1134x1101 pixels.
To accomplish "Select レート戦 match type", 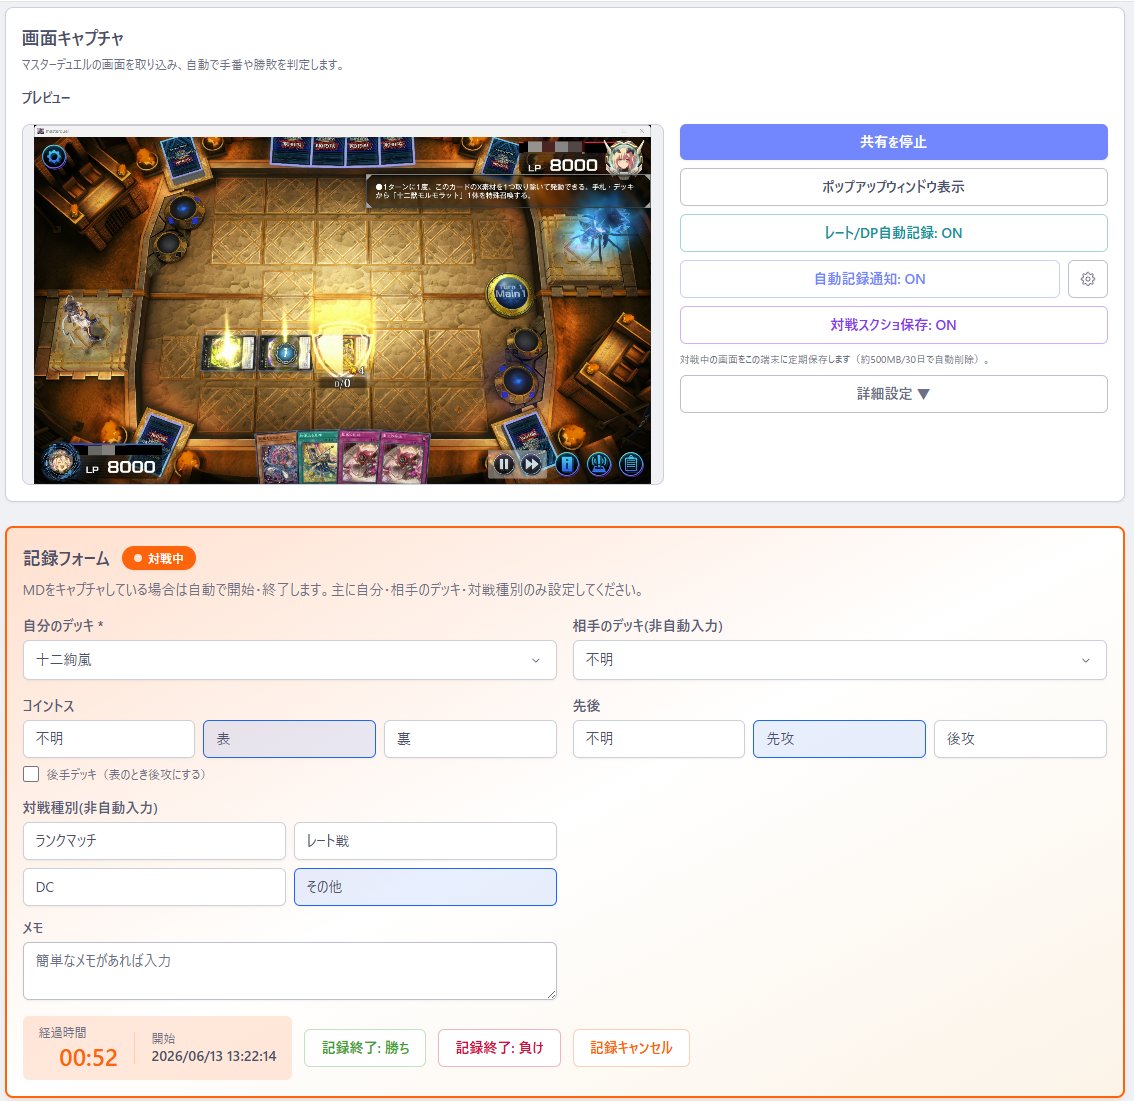I will [x=425, y=841].
